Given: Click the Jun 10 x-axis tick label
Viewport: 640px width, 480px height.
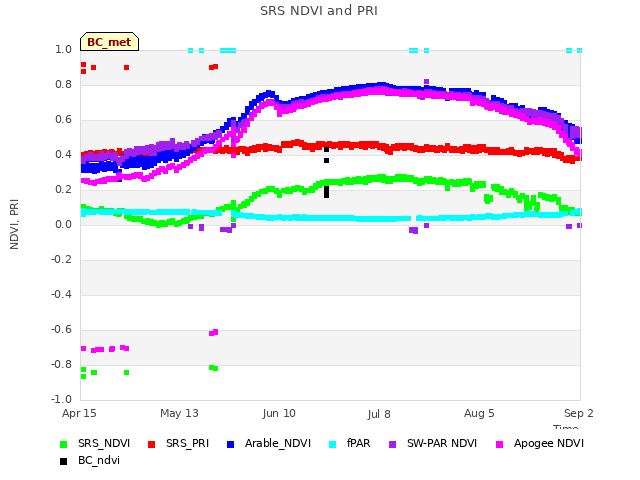Looking at the screenshot, I should [x=279, y=413].
